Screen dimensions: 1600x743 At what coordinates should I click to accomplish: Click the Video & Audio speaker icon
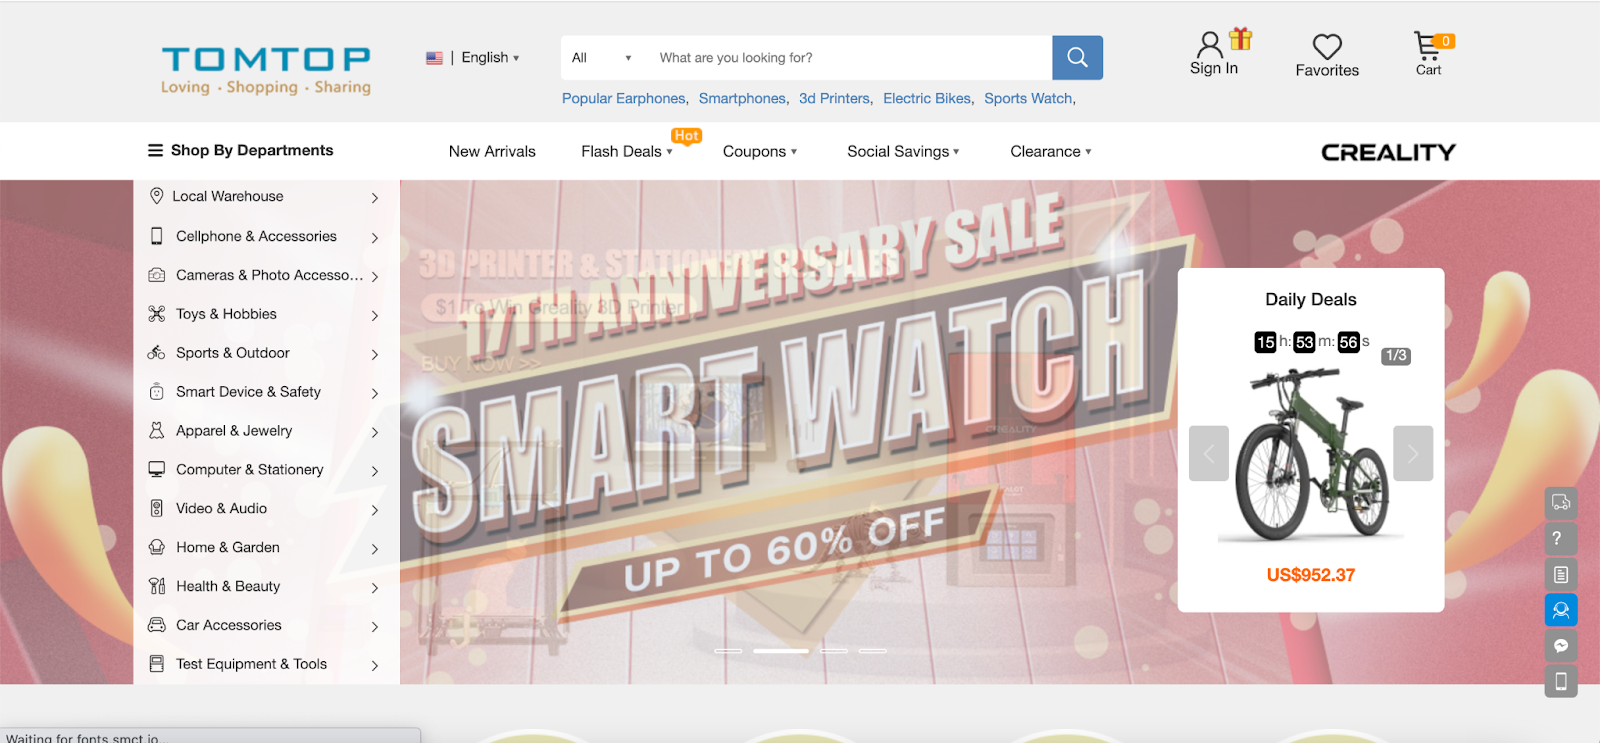(x=157, y=508)
